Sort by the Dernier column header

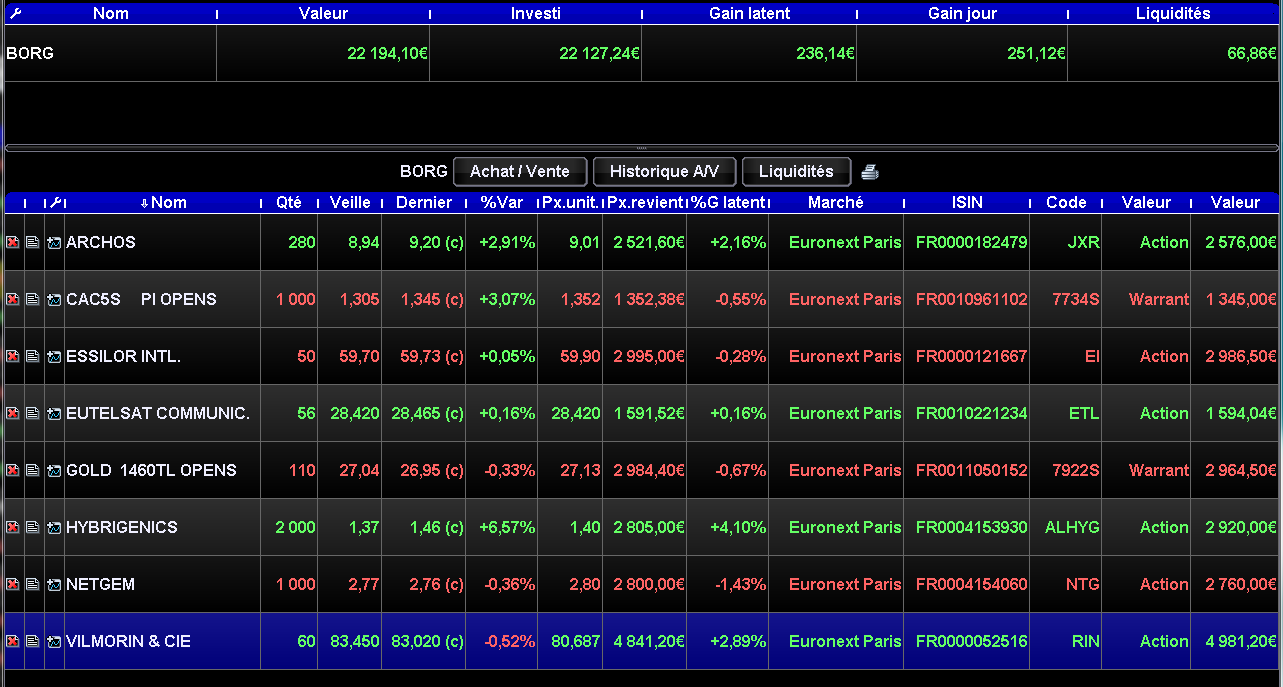(424, 203)
